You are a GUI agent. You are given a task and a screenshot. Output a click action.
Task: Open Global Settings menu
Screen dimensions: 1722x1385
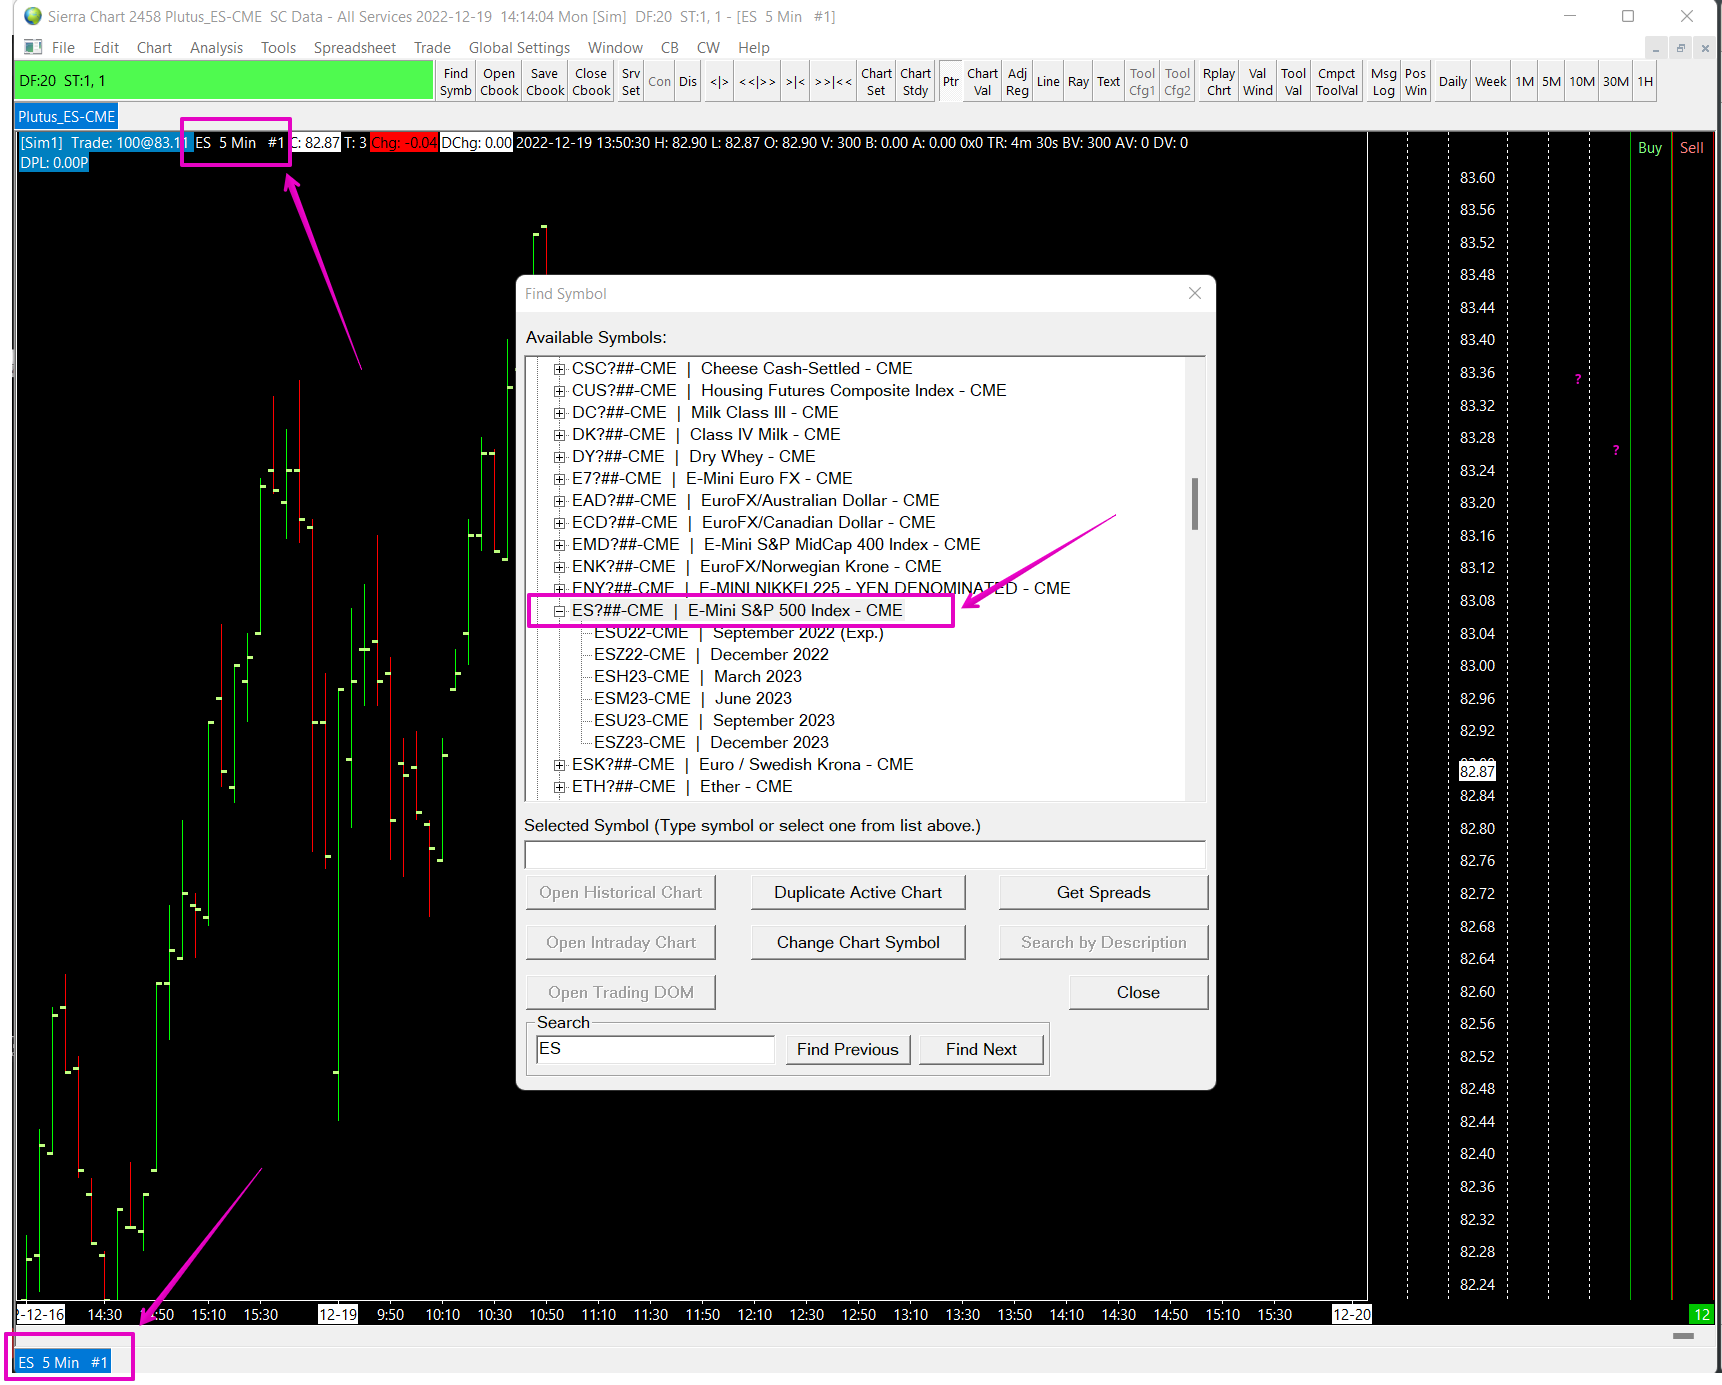point(519,48)
